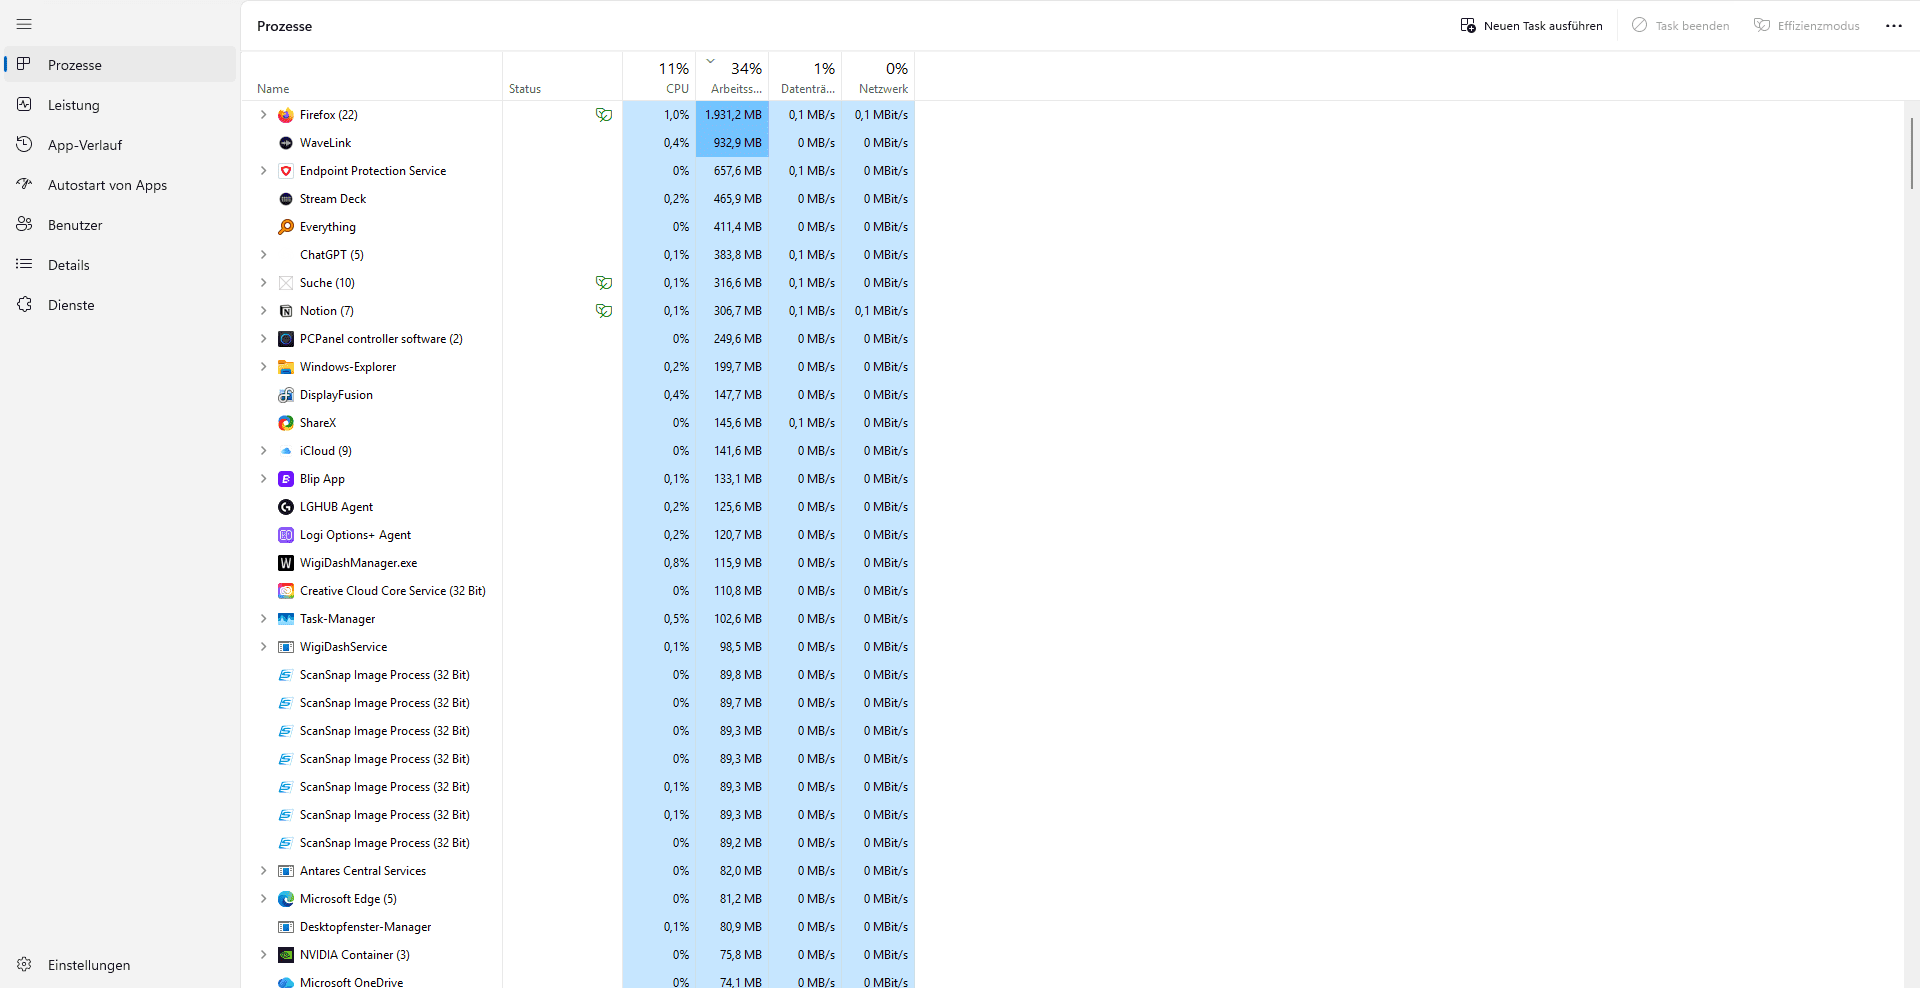
Task: Expand the Windows-Explorer process group
Action: [x=264, y=367]
